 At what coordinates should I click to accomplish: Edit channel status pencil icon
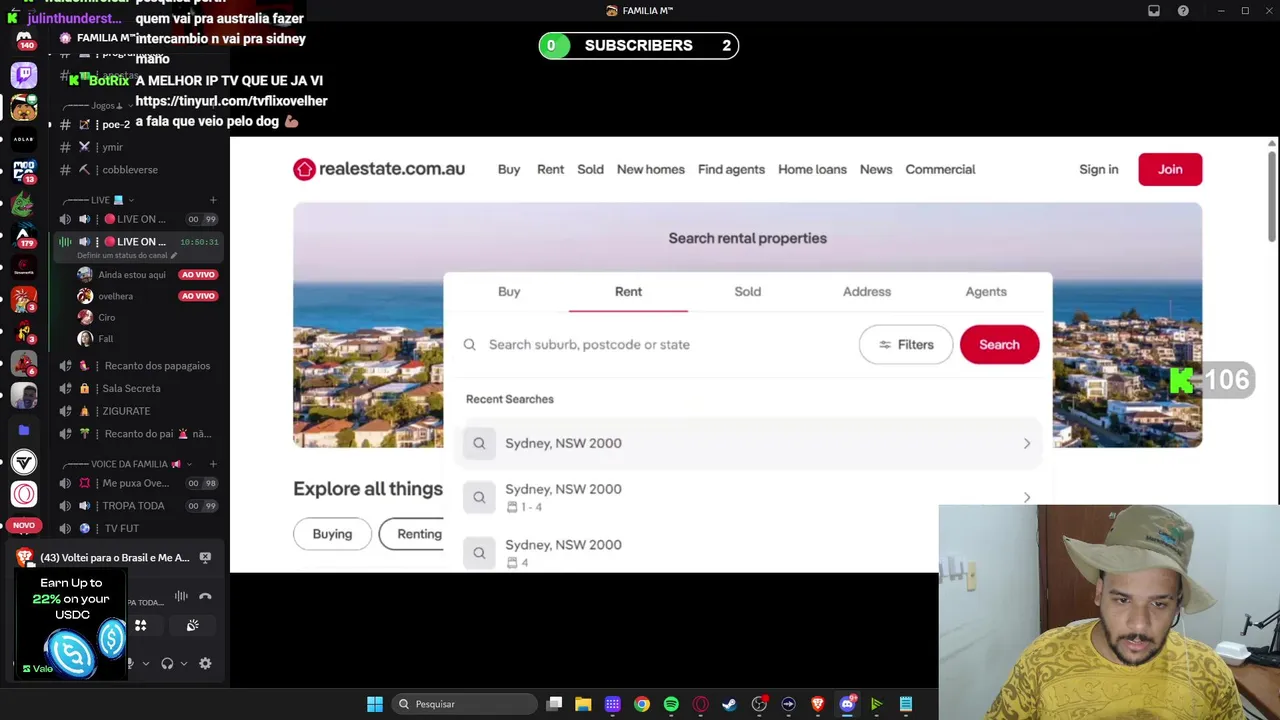point(174,255)
